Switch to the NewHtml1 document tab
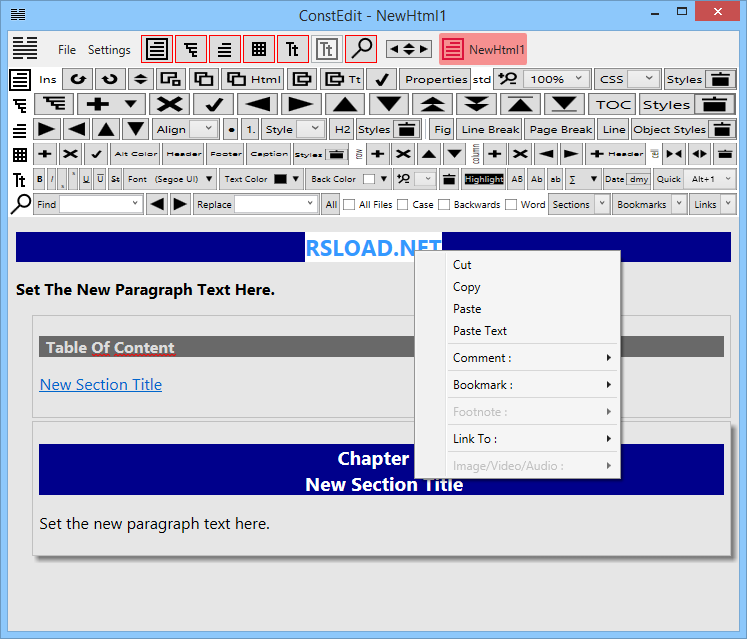 pos(483,49)
